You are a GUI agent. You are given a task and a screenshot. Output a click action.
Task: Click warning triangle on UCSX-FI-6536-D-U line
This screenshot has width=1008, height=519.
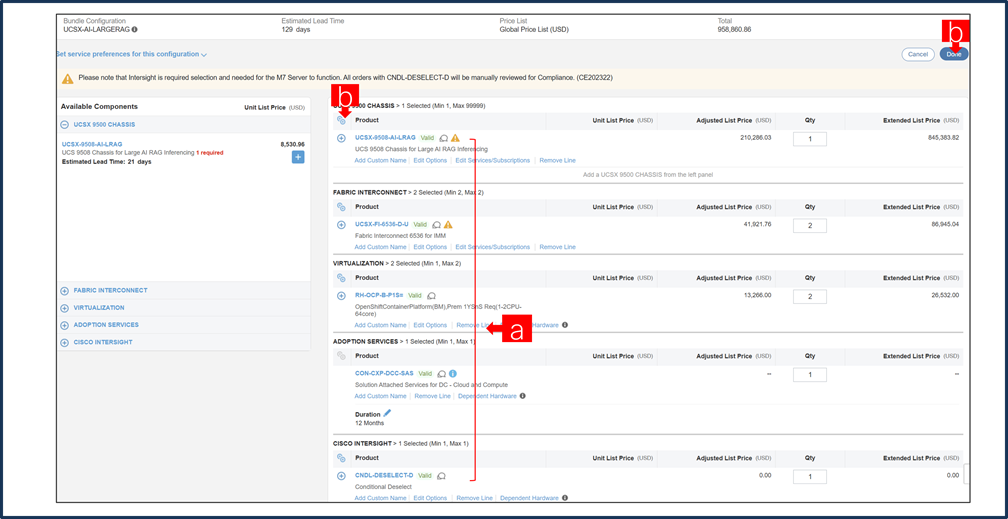point(448,224)
